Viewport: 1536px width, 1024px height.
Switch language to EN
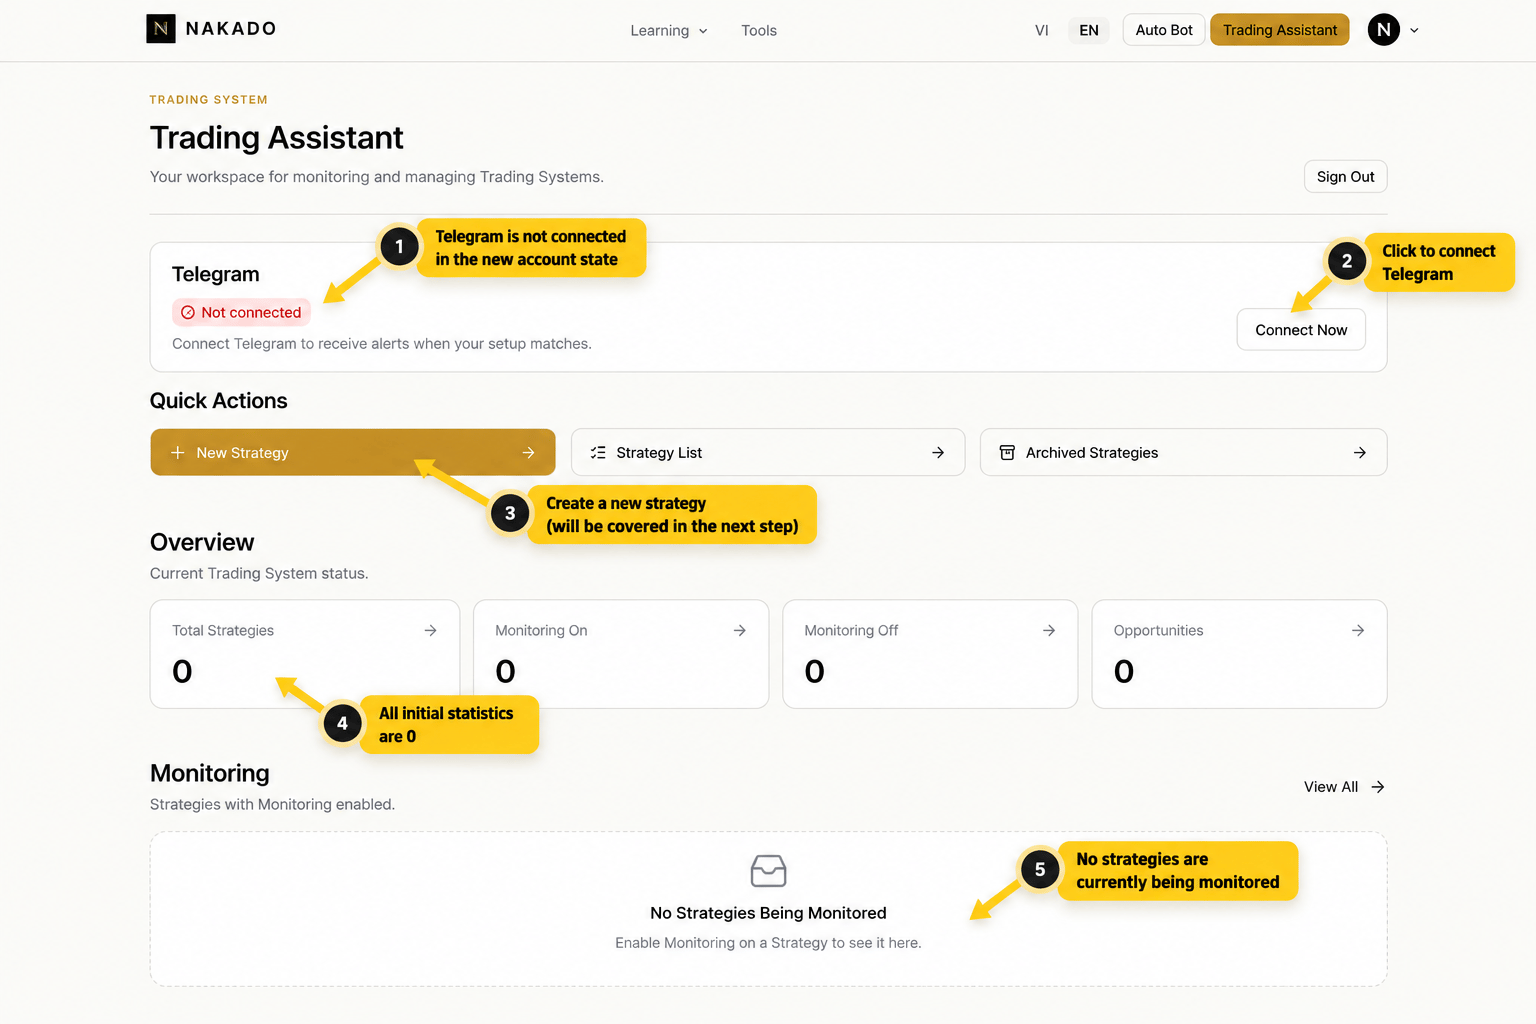pyautogui.click(x=1089, y=30)
